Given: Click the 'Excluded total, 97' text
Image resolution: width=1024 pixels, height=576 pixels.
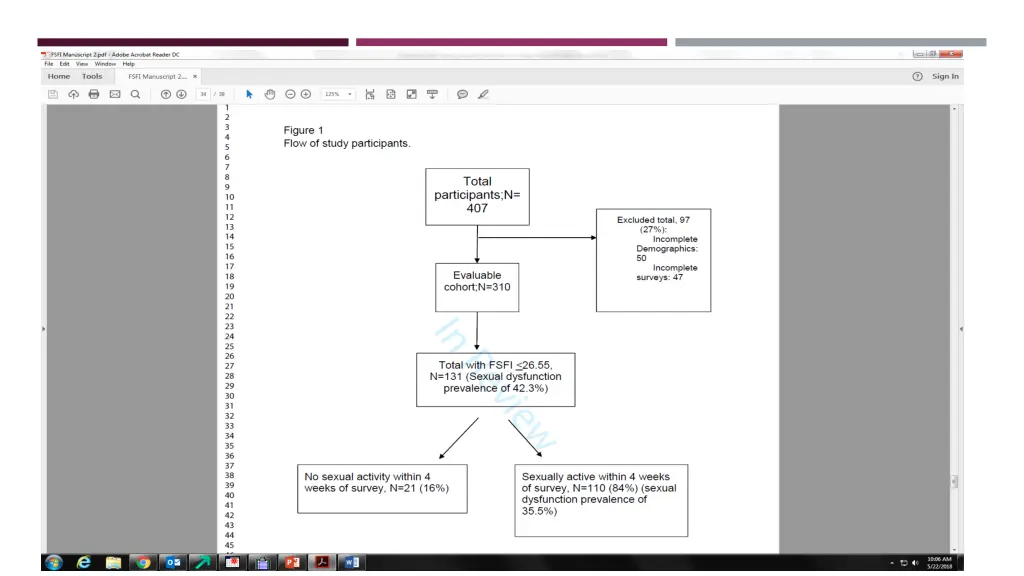Looking at the screenshot, I should [653, 220].
